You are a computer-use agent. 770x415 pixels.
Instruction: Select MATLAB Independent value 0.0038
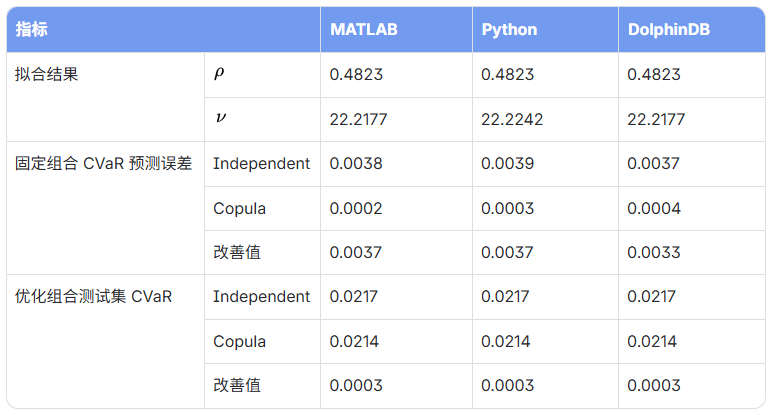click(x=356, y=164)
